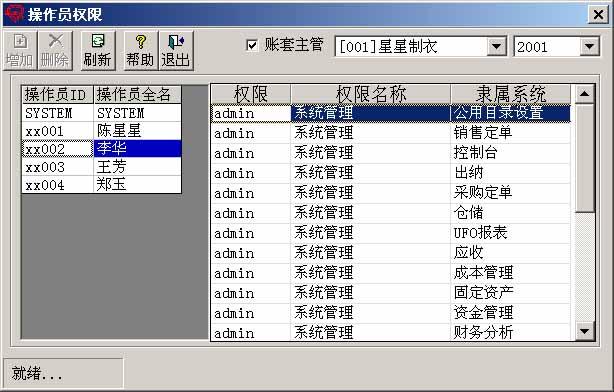
Task: Click the 增加 (Add) toolbar icon
Action: pyautogui.click(x=20, y=51)
